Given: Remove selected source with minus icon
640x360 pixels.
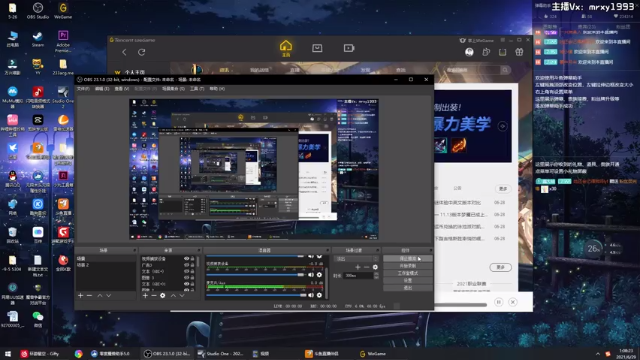Looking at the screenshot, I should click(154, 296).
